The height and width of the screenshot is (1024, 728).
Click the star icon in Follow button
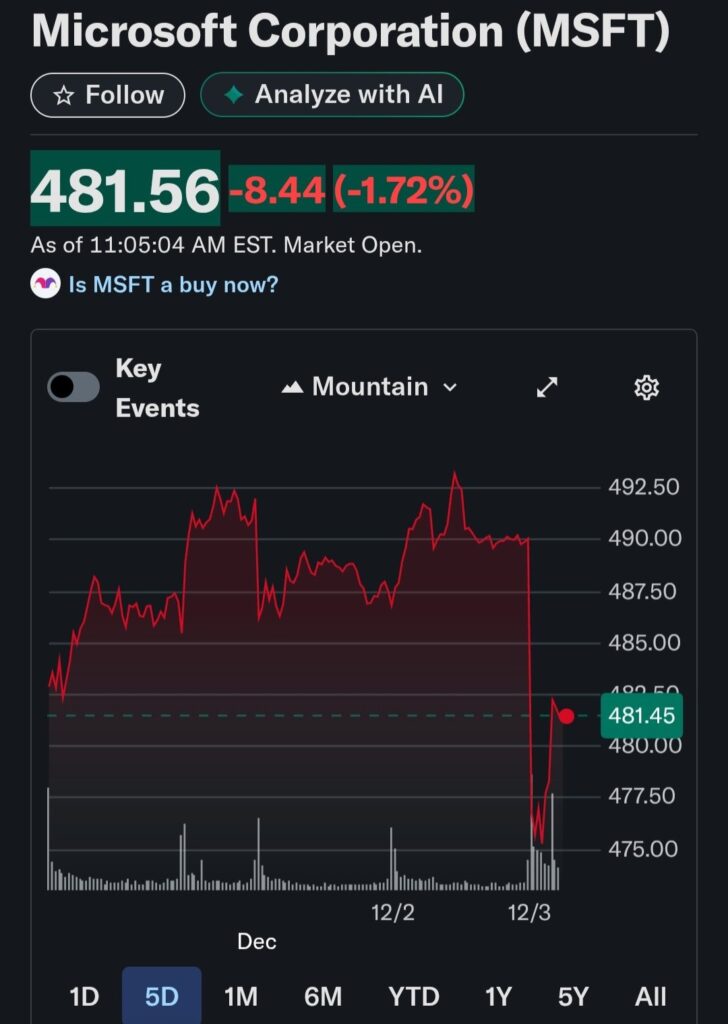(64, 96)
